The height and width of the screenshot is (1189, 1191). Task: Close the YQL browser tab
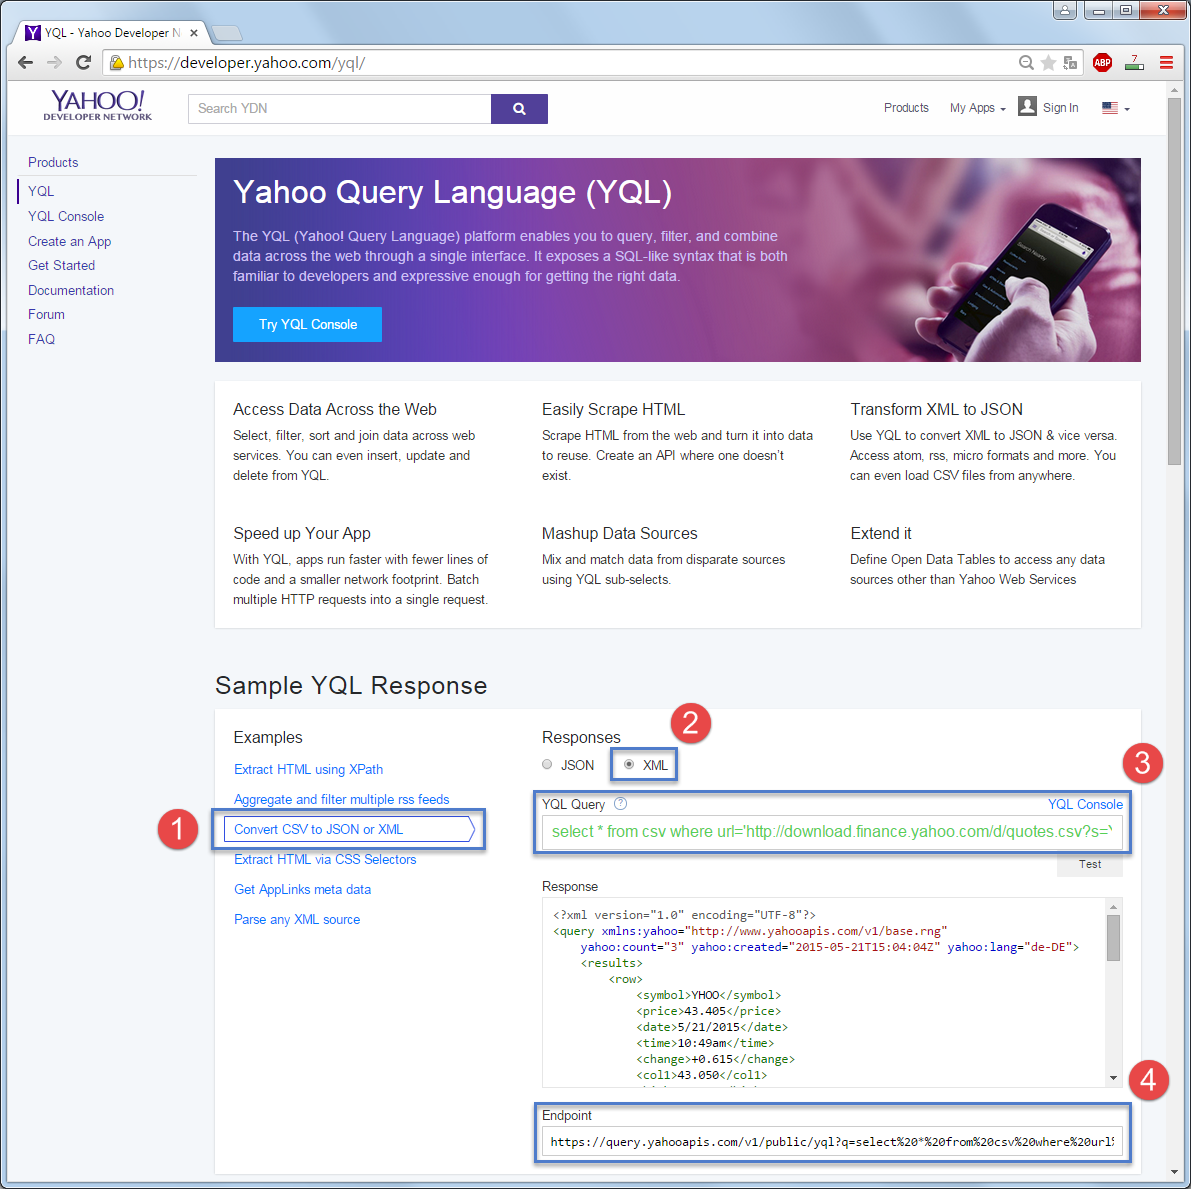(194, 33)
